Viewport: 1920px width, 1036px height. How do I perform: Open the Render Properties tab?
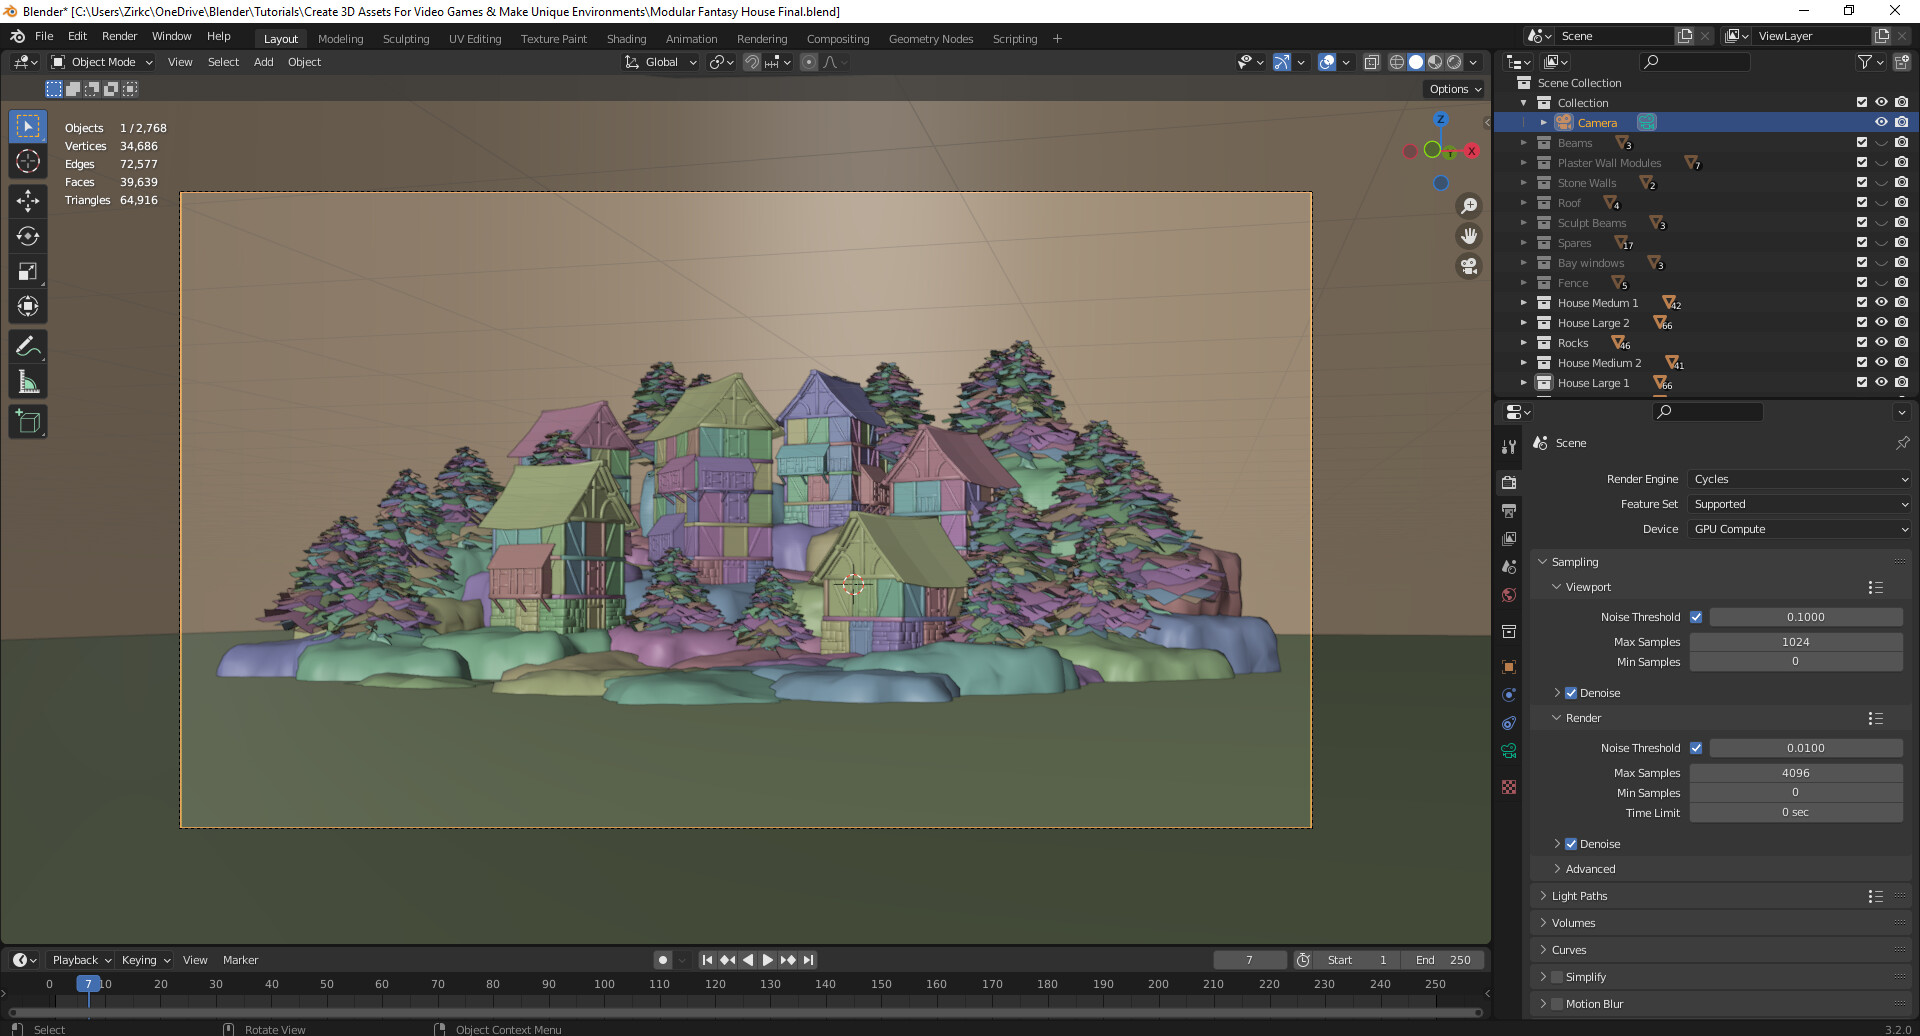[x=1509, y=482]
